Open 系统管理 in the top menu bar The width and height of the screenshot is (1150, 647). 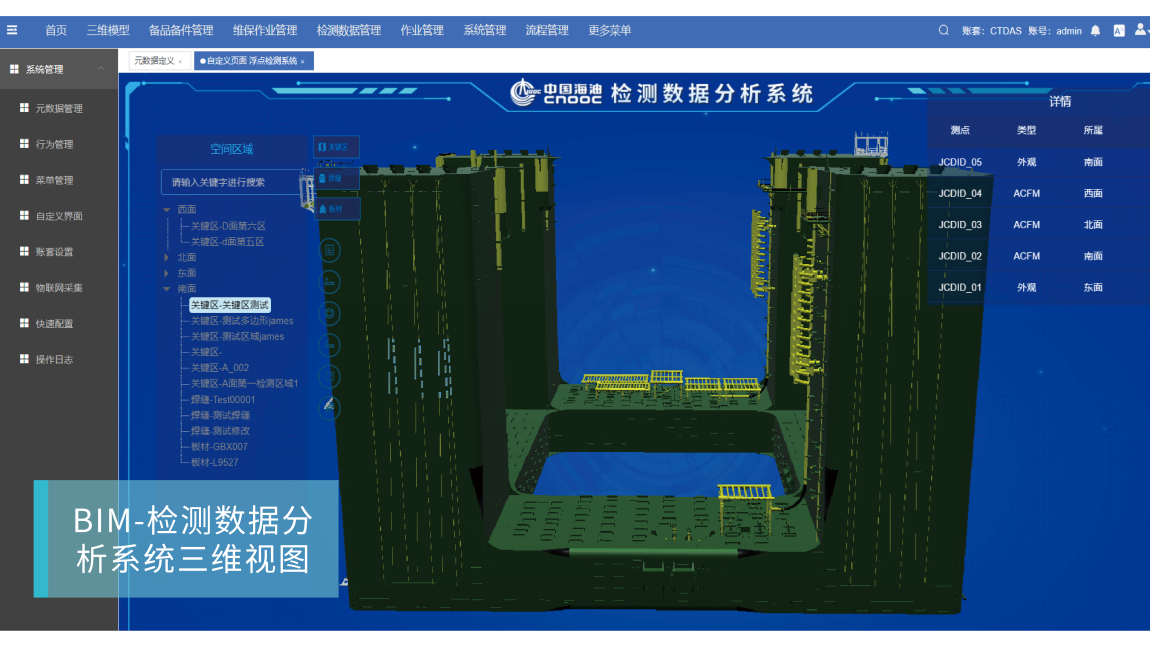pos(485,30)
